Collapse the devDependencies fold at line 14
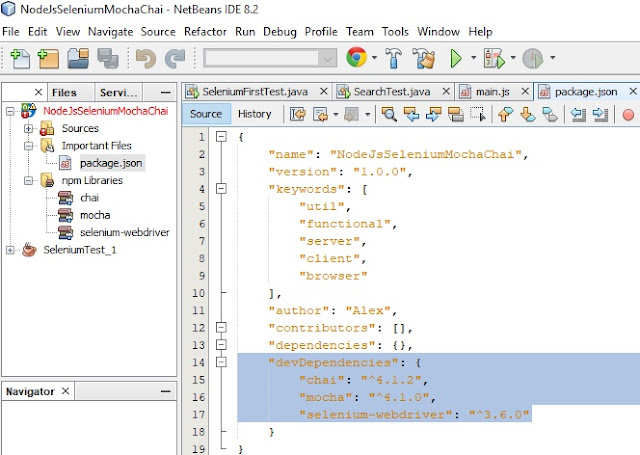The width and height of the screenshot is (640, 455). click(221, 362)
